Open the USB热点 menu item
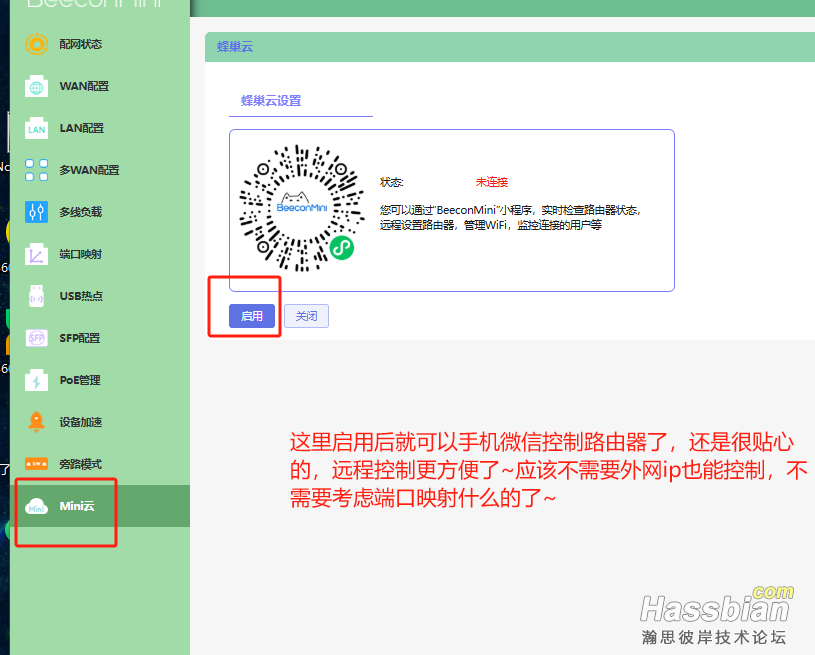The image size is (815, 655). click(x=100, y=296)
